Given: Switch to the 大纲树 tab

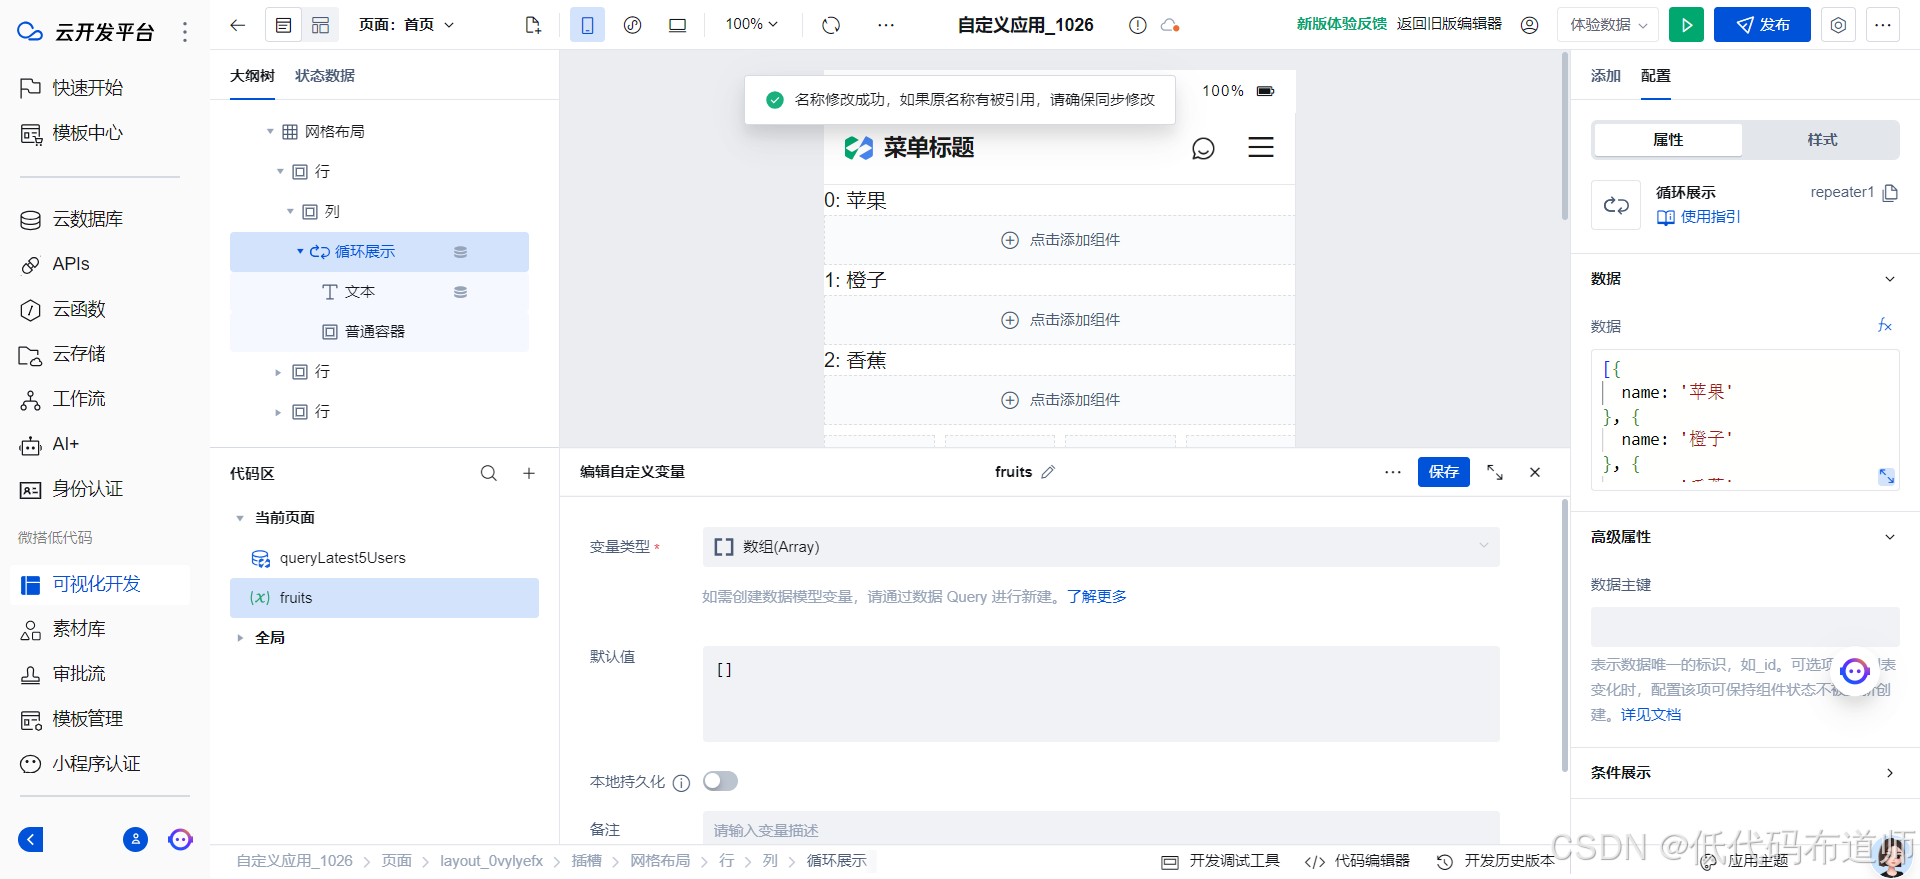Looking at the screenshot, I should [252, 76].
